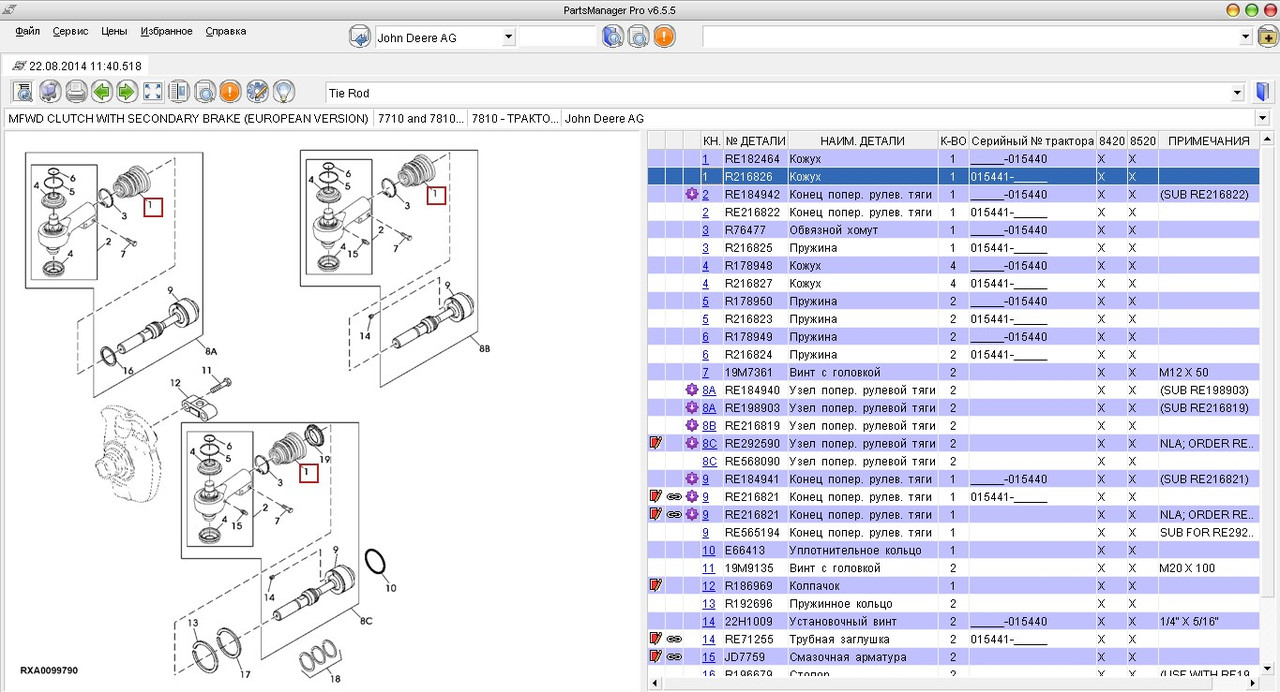Open the Избранное menu

tap(166, 31)
